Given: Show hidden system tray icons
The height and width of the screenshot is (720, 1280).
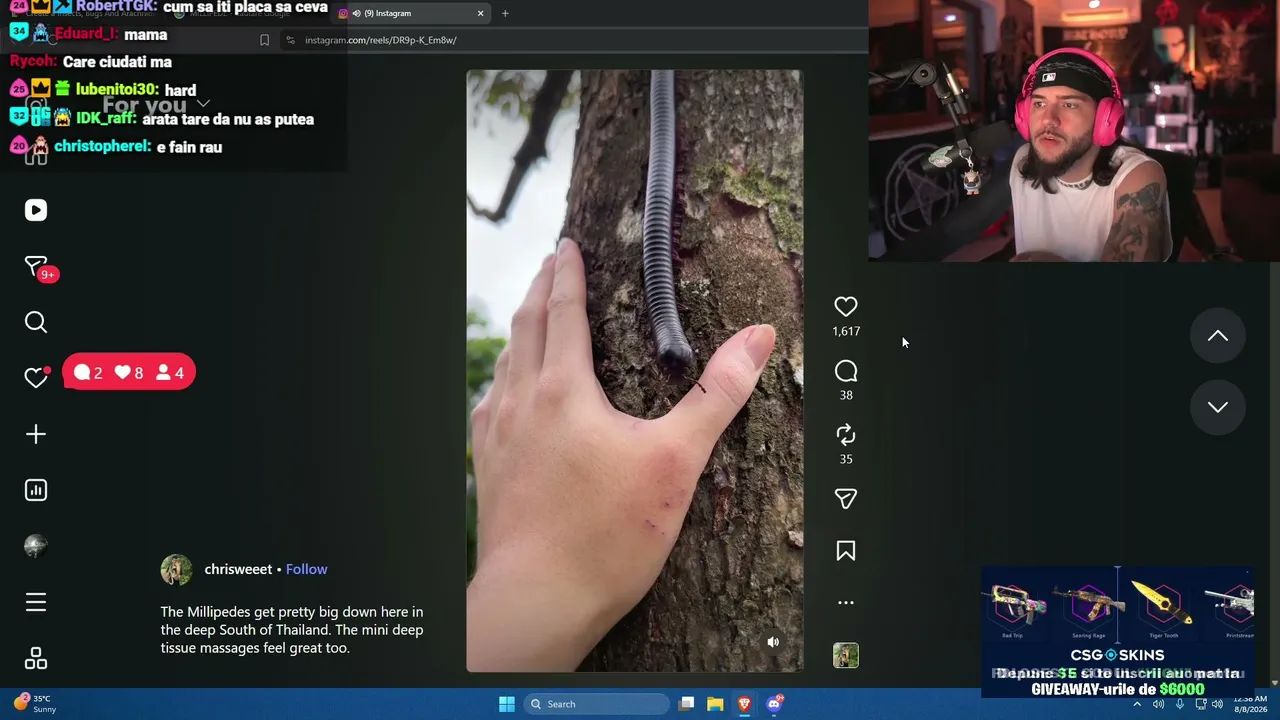Looking at the screenshot, I should [1137, 704].
